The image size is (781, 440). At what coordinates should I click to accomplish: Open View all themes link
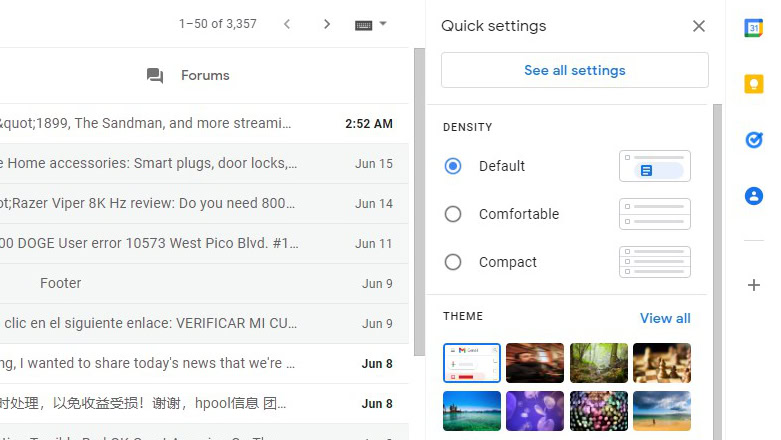(x=665, y=318)
